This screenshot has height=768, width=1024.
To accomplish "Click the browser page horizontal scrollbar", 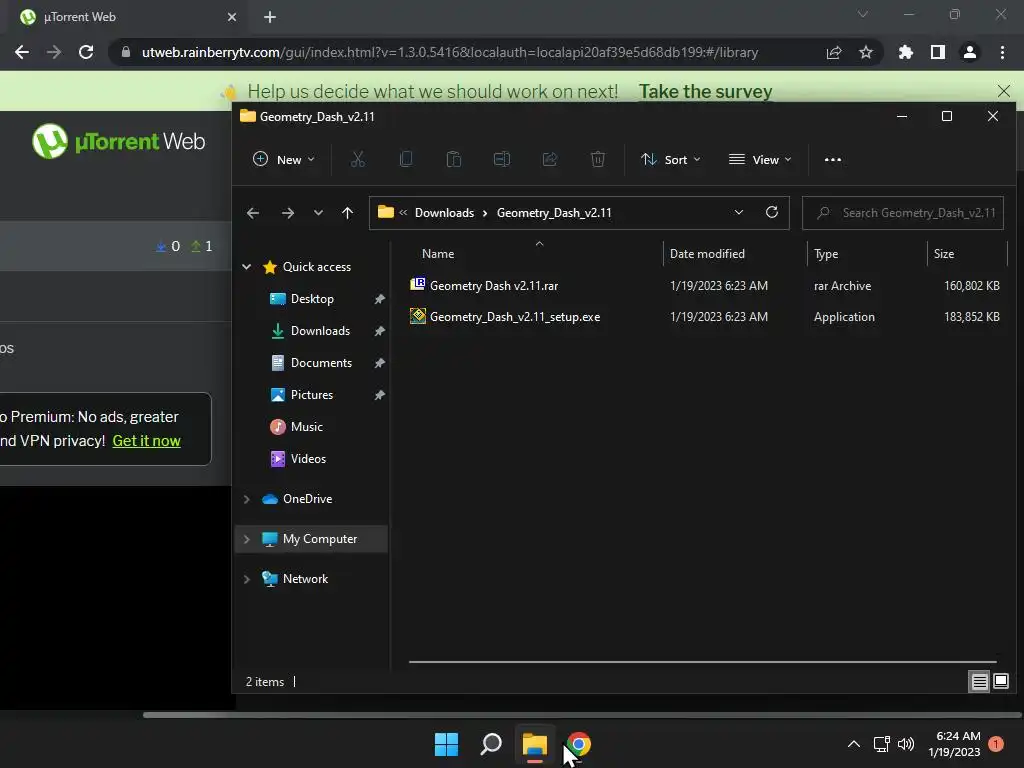I will (x=581, y=714).
